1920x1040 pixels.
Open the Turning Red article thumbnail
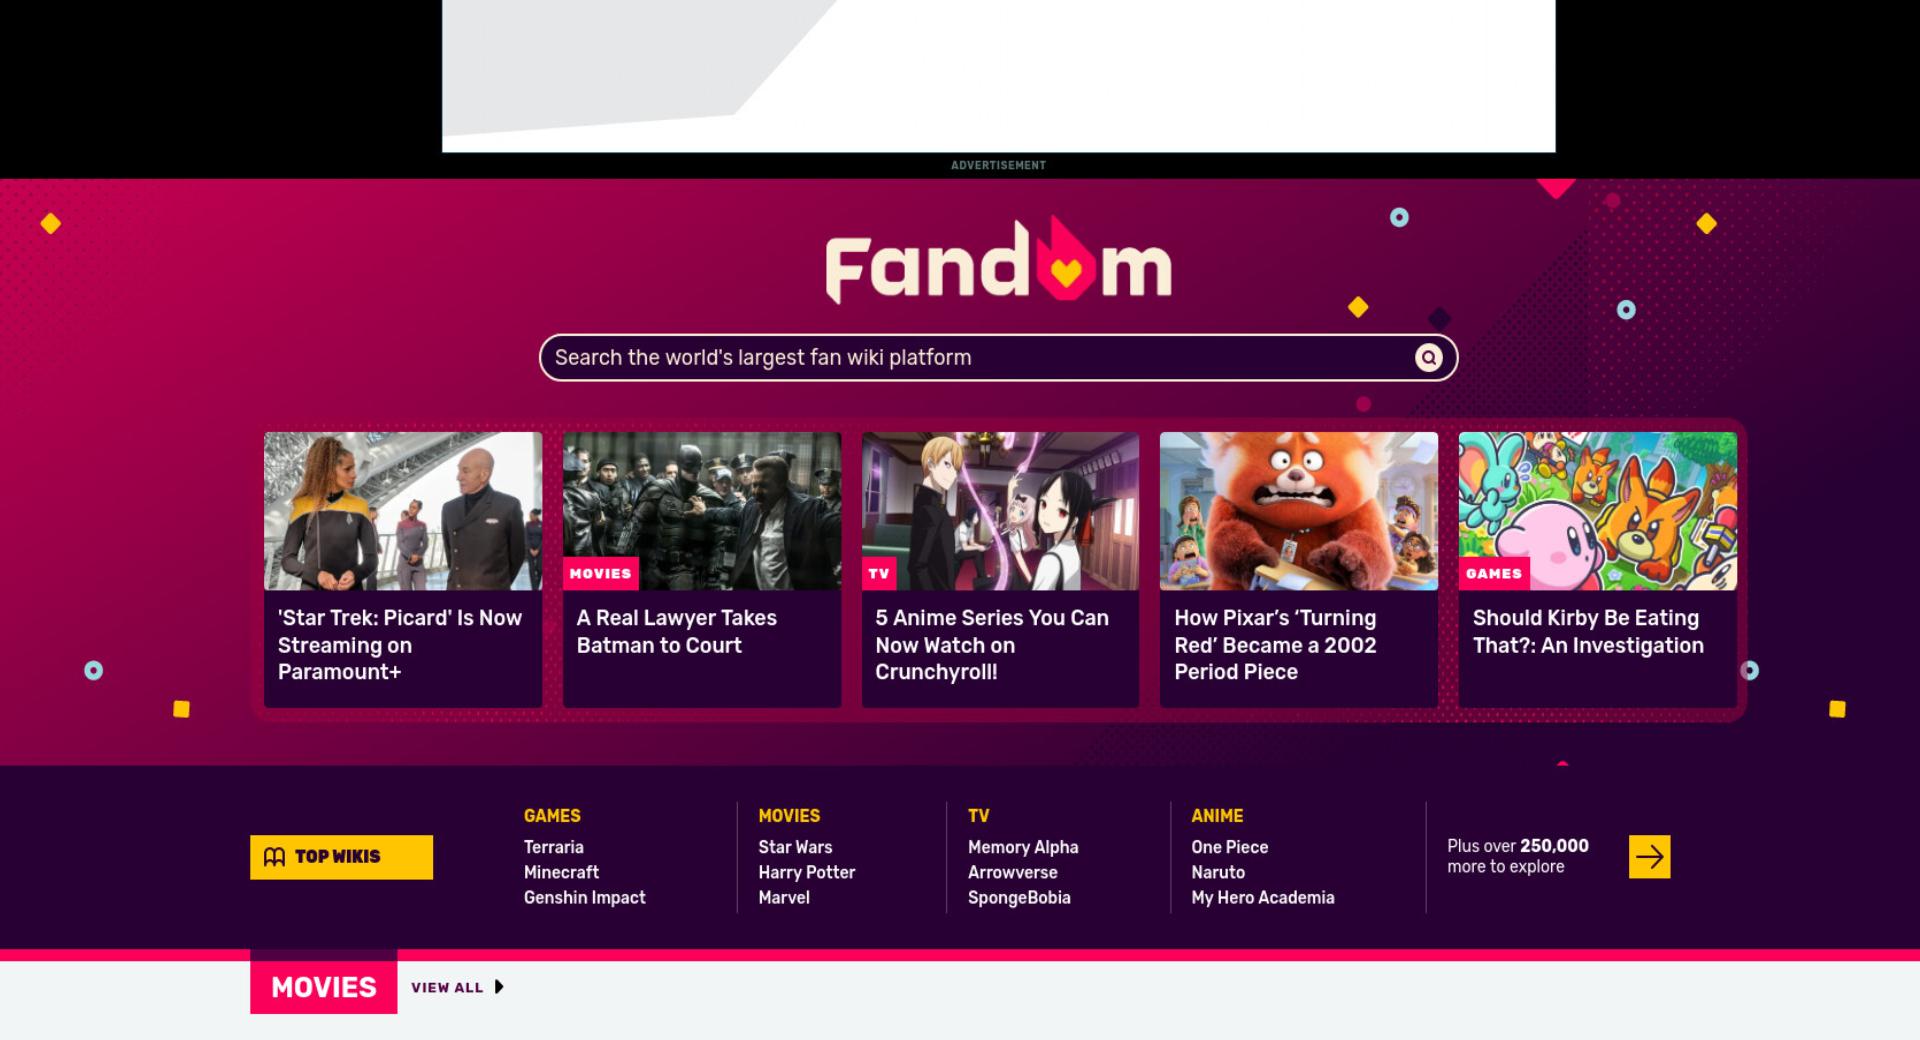(x=1298, y=511)
